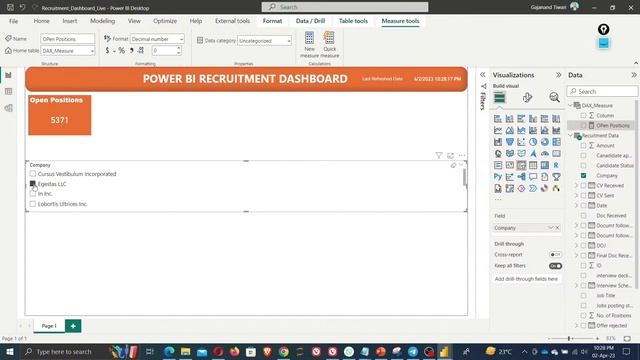Remove Company from the Field well

[x=557, y=228]
